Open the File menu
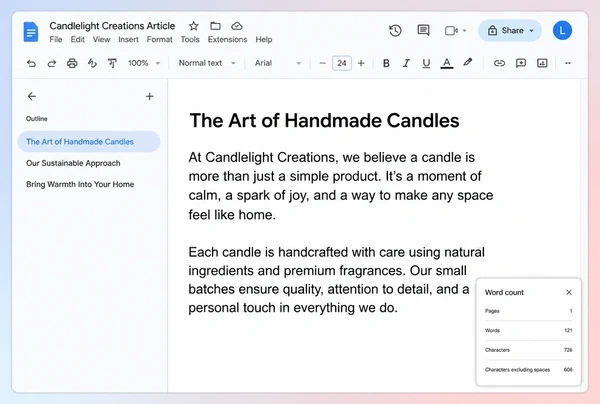Screen dimensions: 600x404 pos(56,39)
